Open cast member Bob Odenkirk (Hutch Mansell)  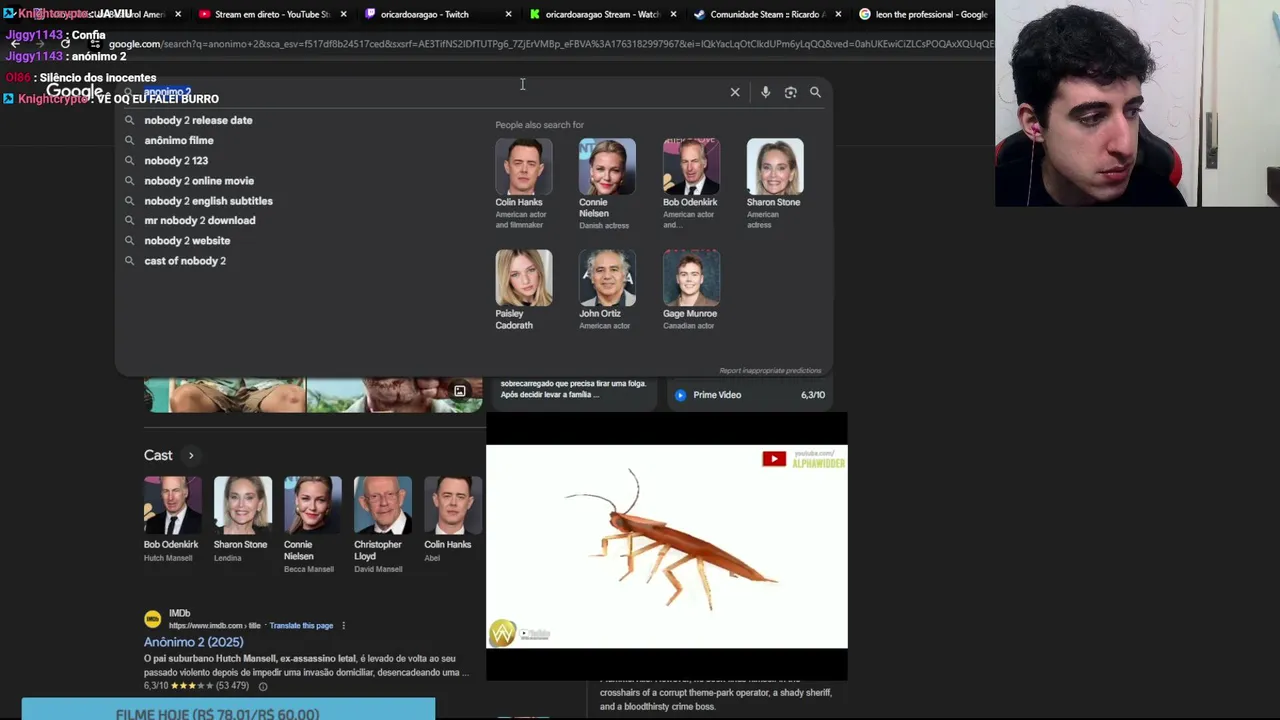171,520
